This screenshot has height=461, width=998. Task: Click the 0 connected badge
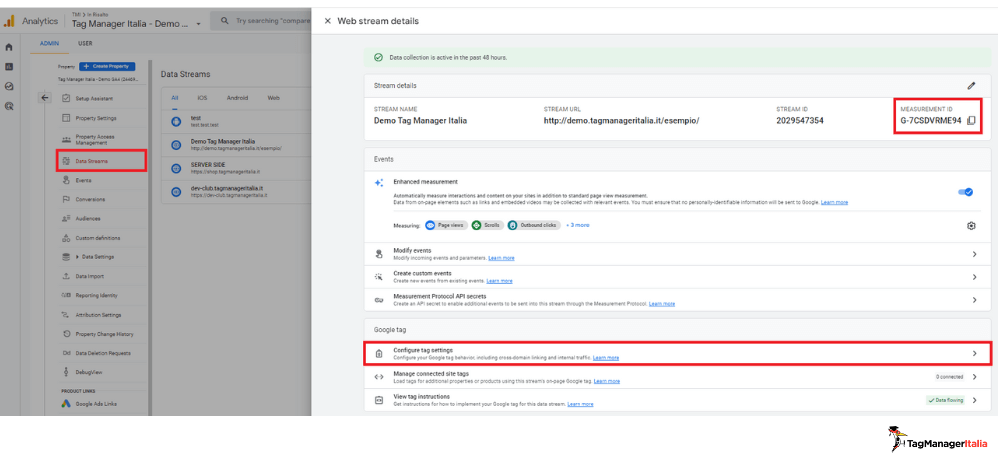[949, 376]
